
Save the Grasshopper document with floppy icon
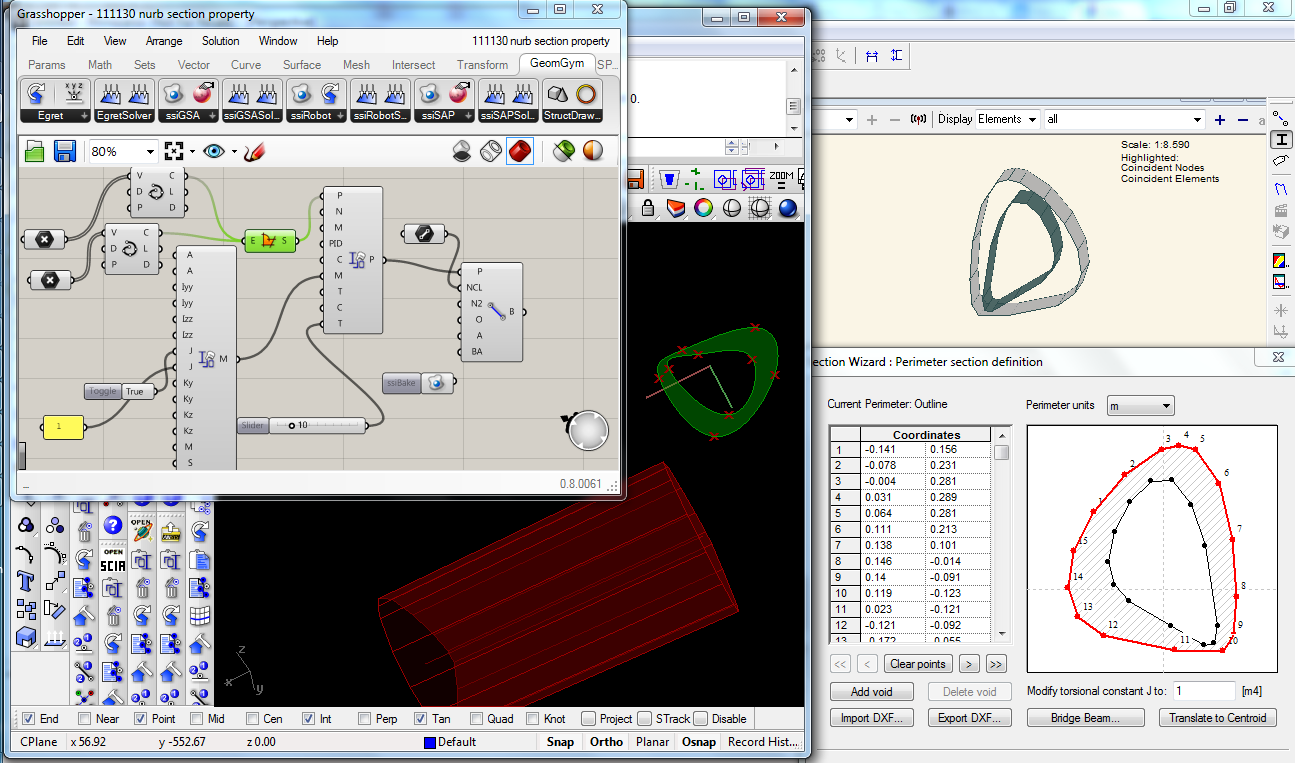tap(65, 151)
